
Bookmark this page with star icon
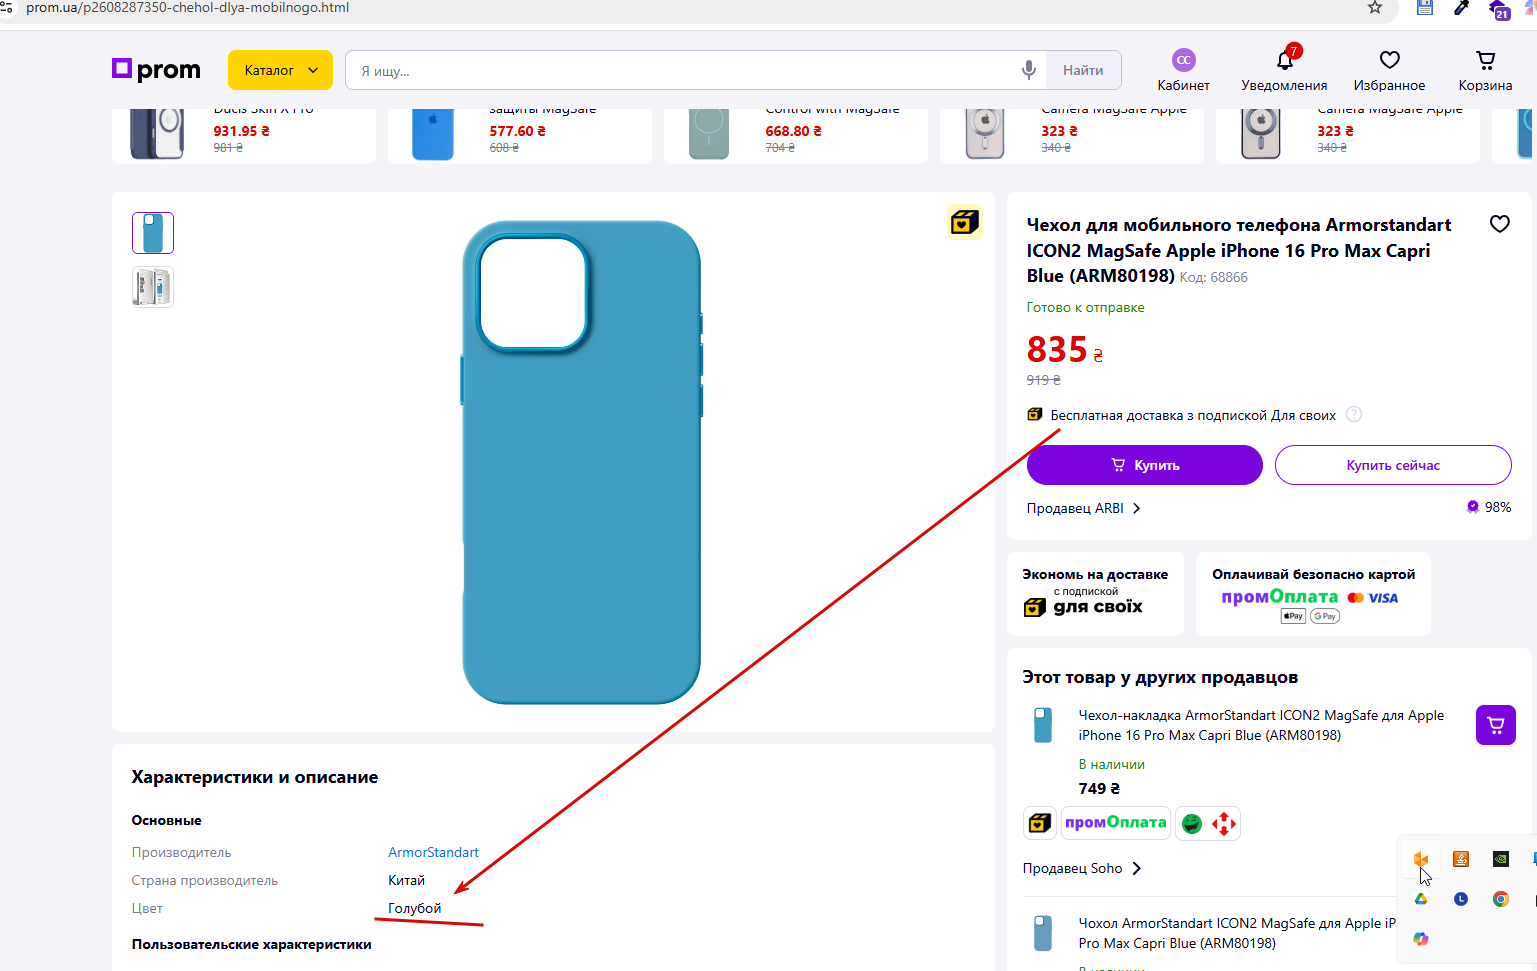tap(1375, 8)
